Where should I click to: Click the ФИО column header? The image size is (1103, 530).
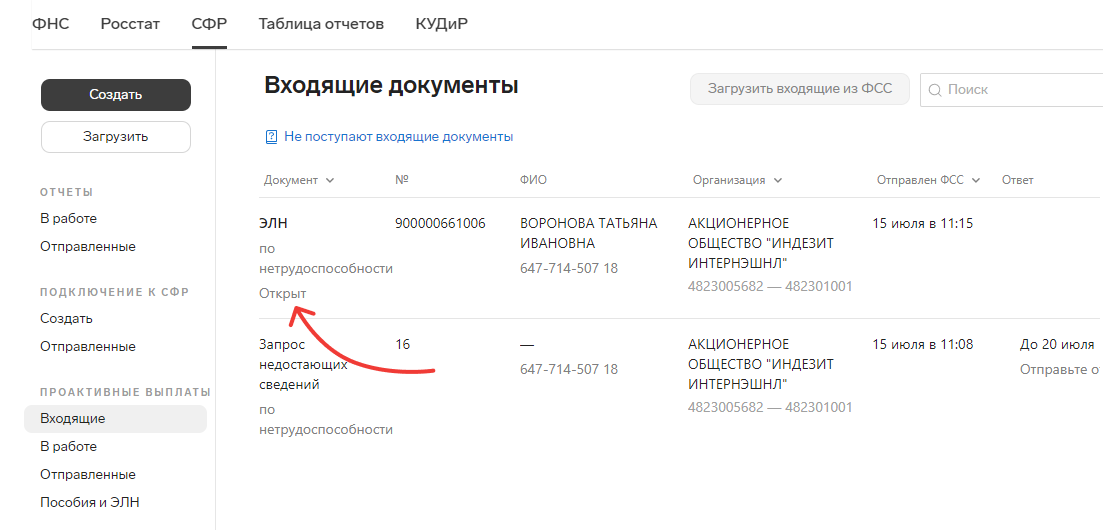pos(533,180)
